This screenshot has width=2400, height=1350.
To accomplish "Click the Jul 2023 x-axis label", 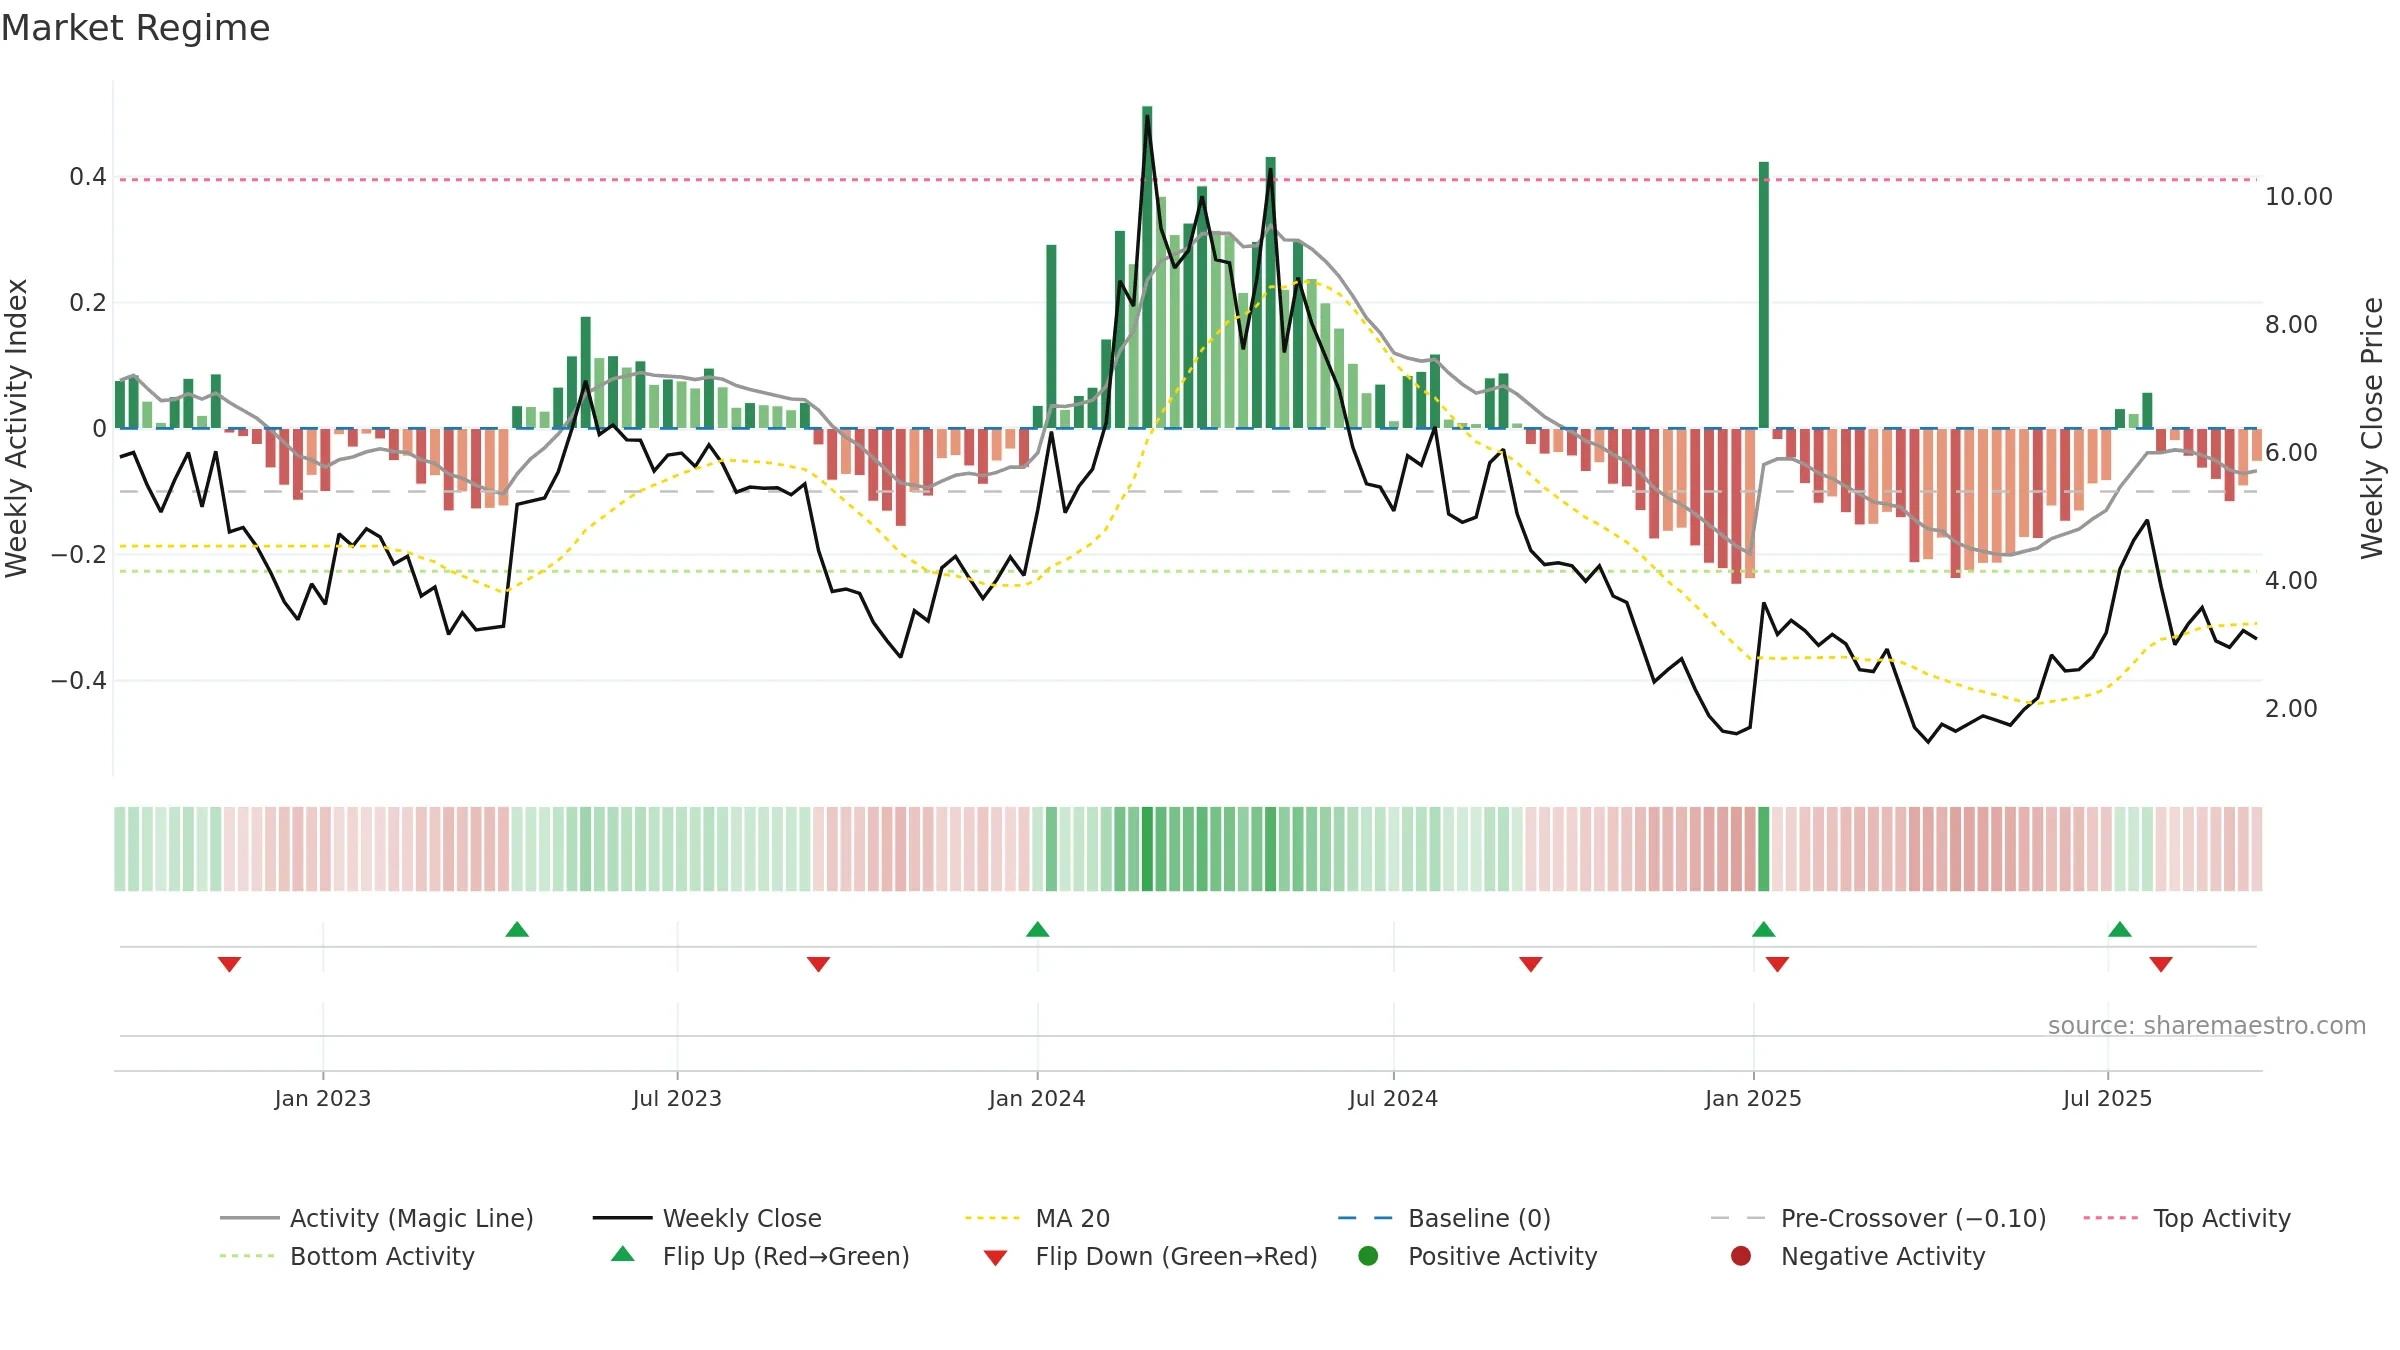I will click(677, 1098).
